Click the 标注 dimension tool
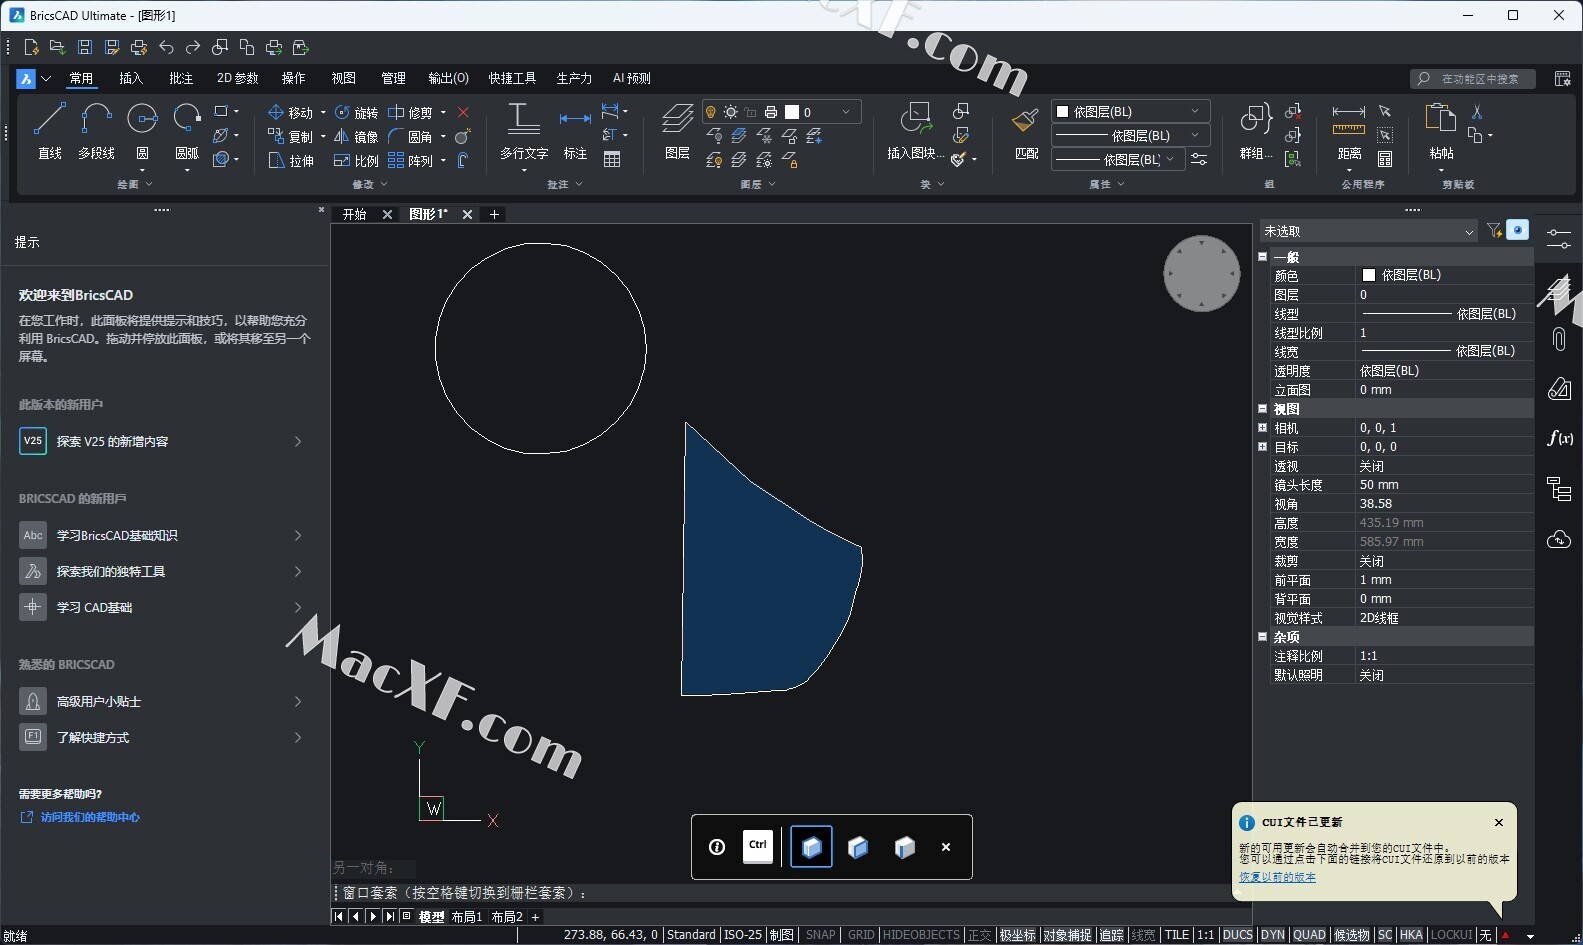 [x=575, y=130]
